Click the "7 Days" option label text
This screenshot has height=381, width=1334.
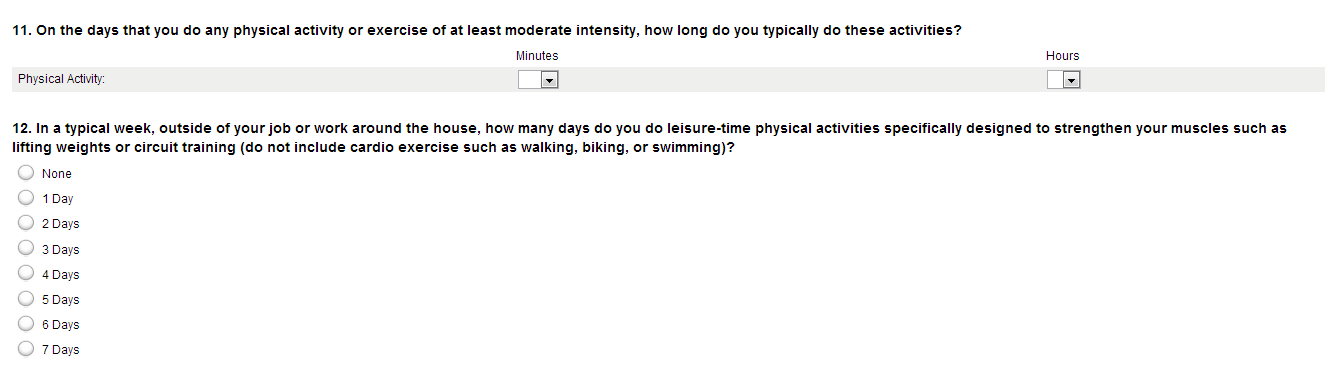pyautogui.click(x=61, y=349)
